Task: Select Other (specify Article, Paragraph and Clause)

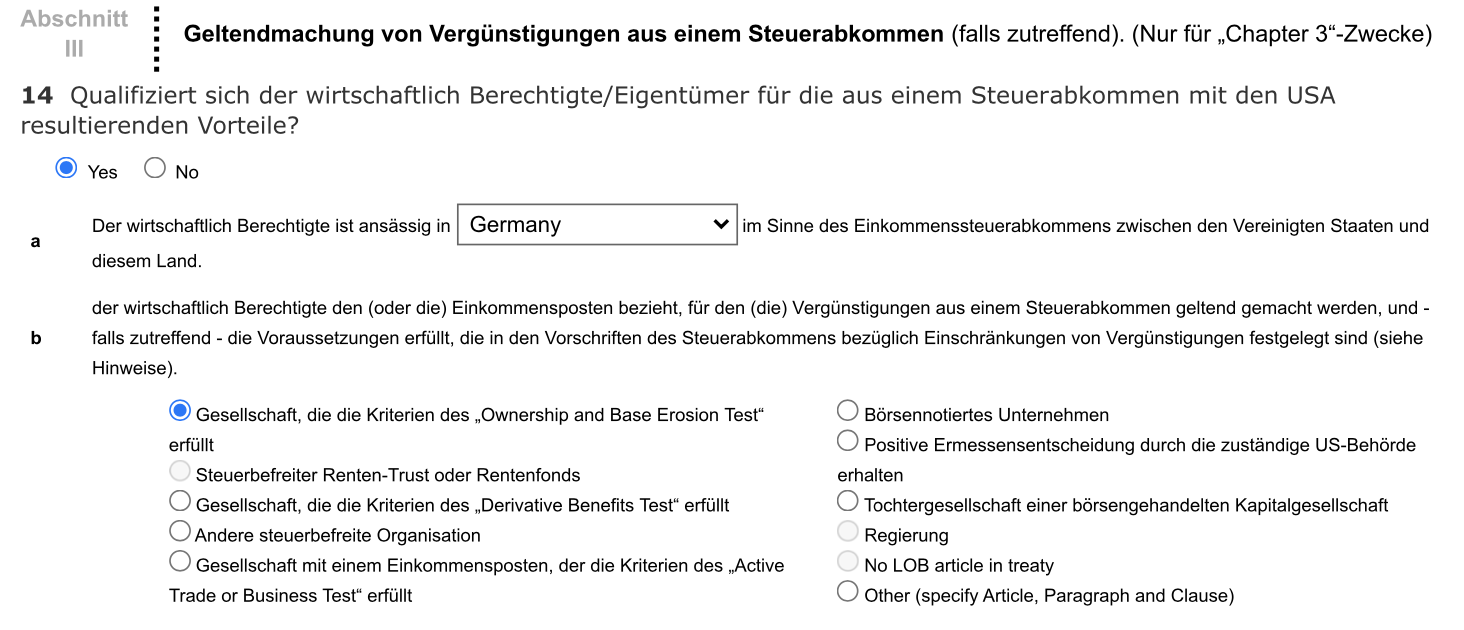Action: (x=848, y=592)
